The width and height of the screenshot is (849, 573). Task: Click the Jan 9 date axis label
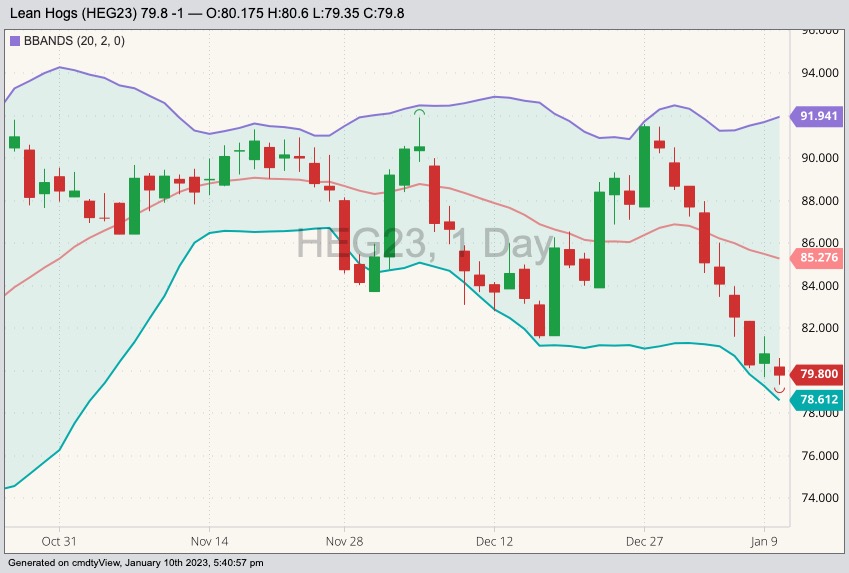tap(763, 541)
